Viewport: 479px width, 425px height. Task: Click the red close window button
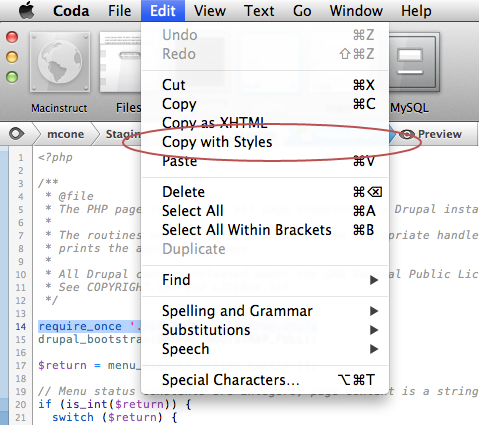(12, 37)
